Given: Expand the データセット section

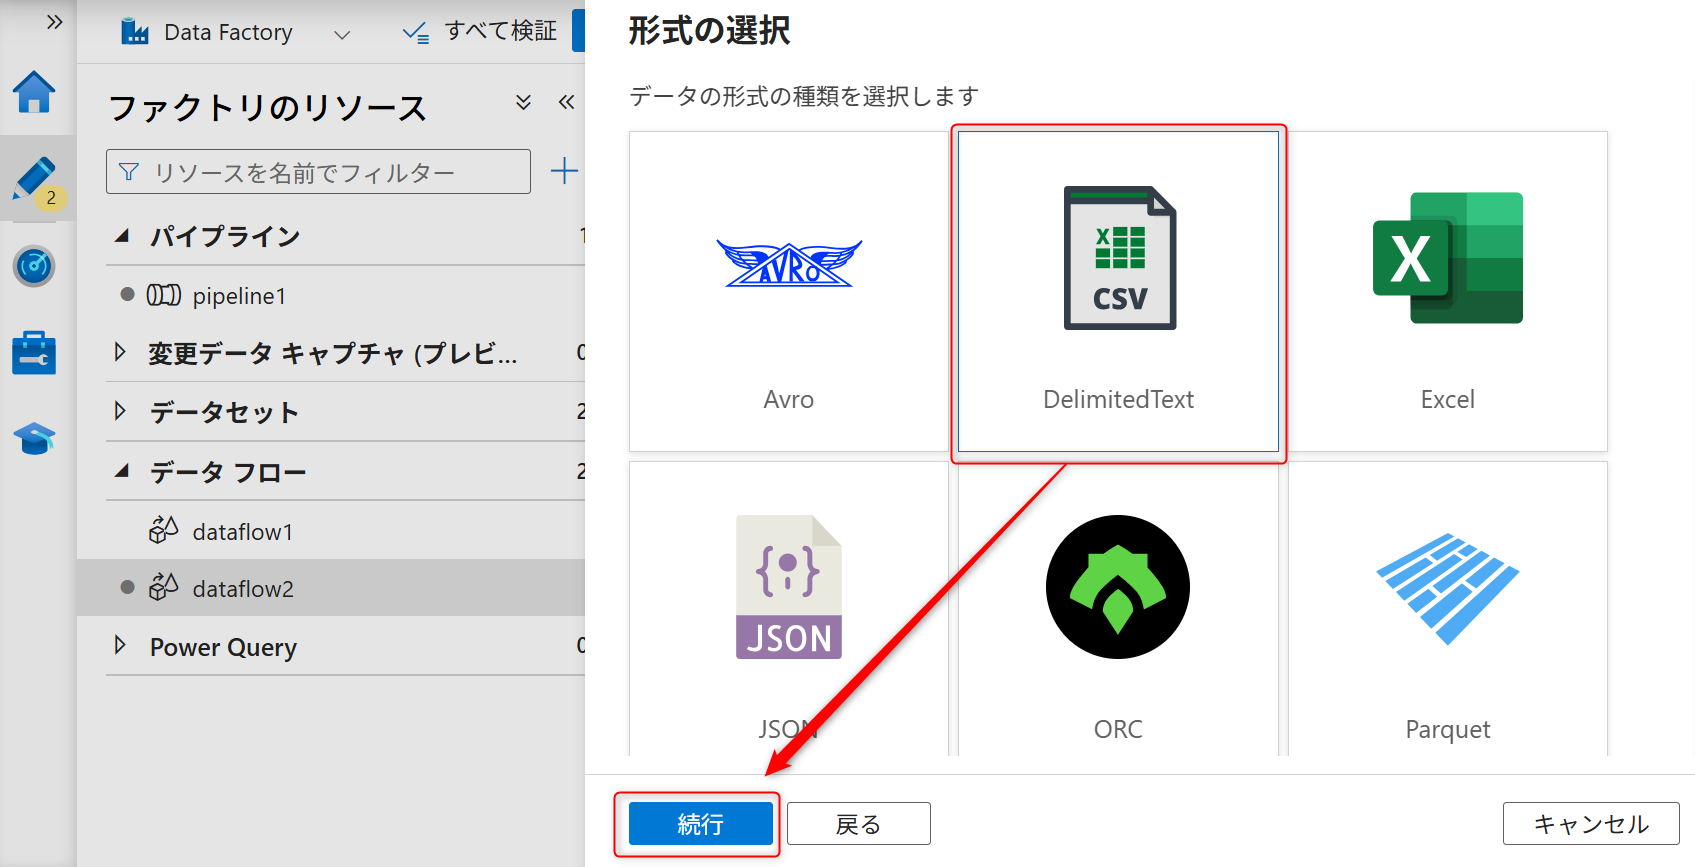Looking at the screenshot, I should tap(120, 411).
